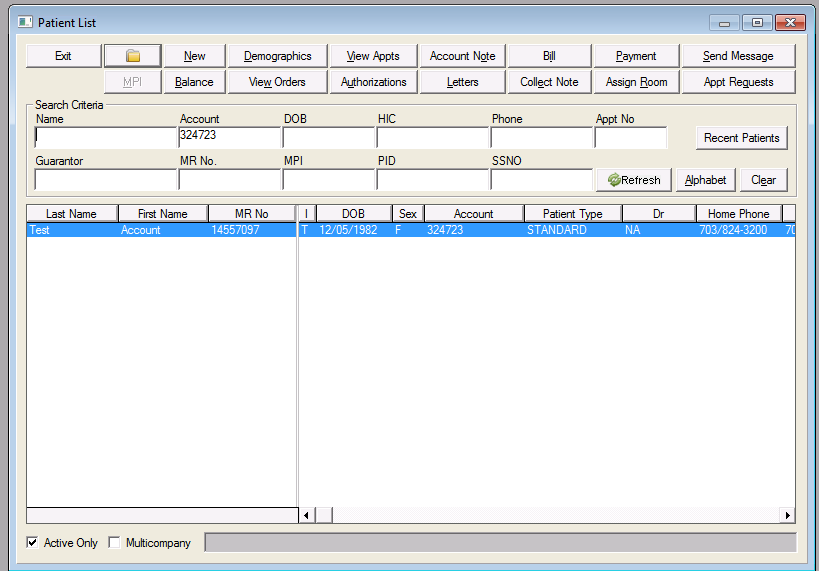Enable the Multicompany checkbox
Screen dimensions: 819x571
click(x=115, y=543)
